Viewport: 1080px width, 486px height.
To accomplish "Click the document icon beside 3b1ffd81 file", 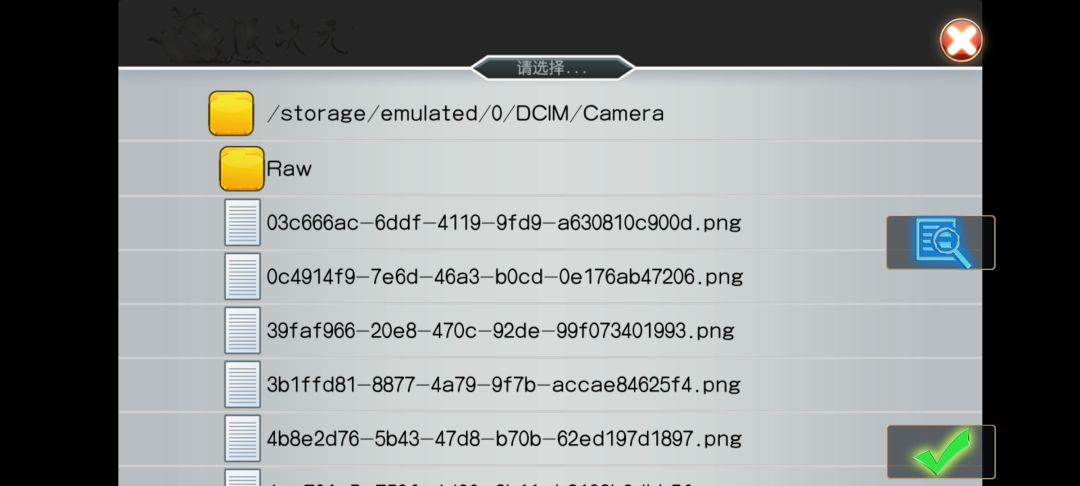I will (242, 384).
